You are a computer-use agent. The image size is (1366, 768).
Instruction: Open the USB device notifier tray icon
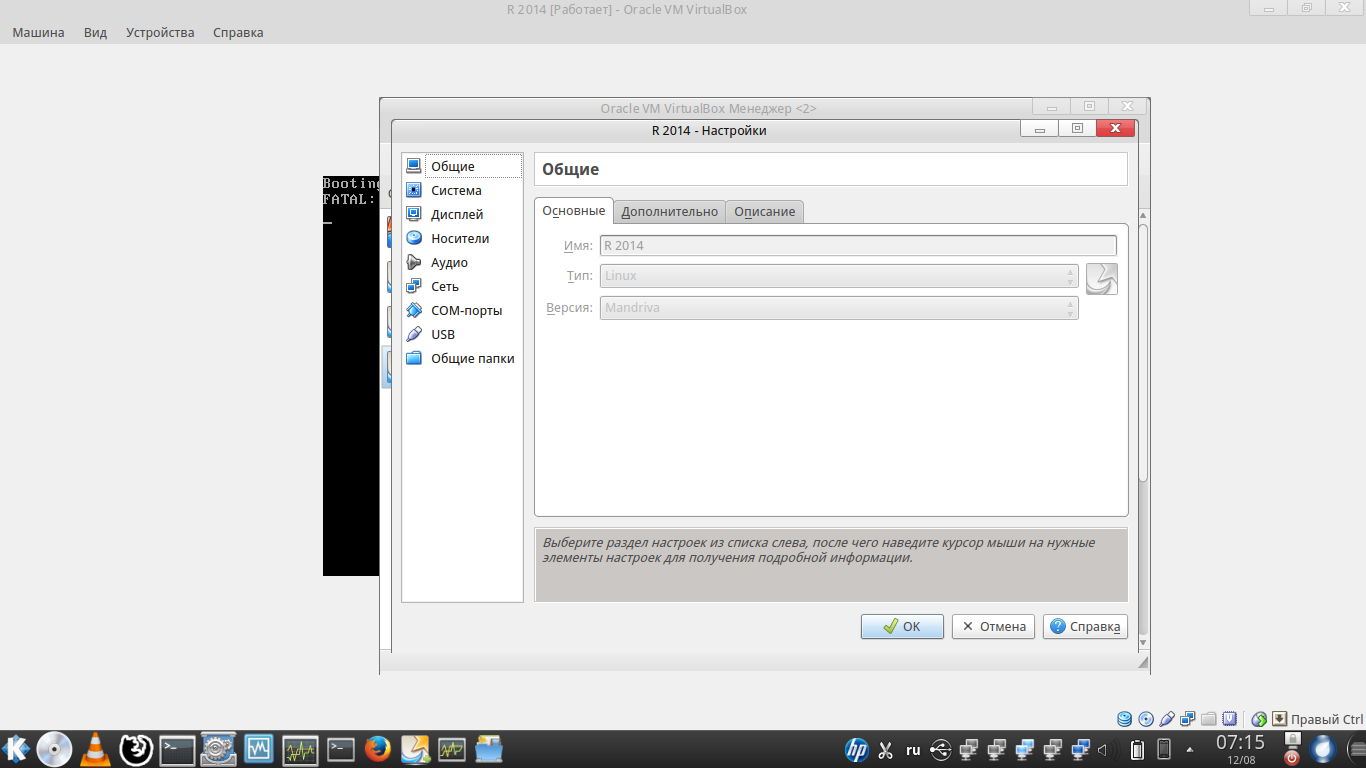[x=941, y=749]
